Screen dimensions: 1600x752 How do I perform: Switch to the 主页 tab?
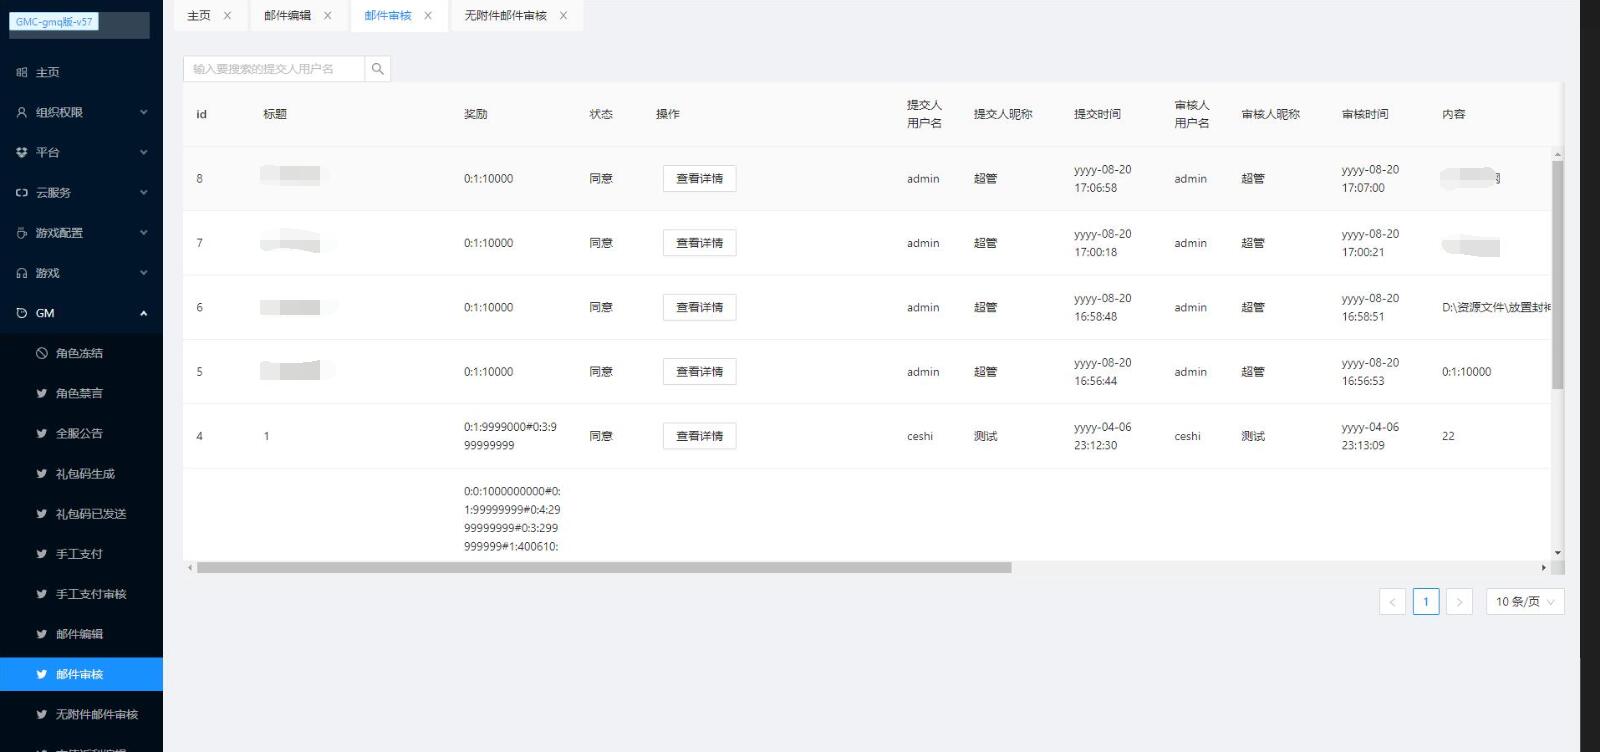pyautogui.click(x=199, y=16)
